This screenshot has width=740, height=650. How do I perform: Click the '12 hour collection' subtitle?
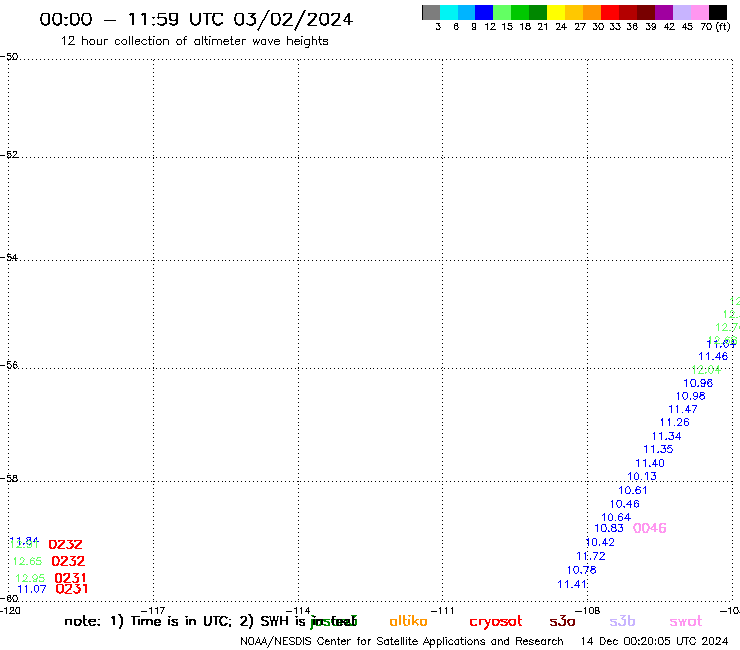[x=194, y=41]
